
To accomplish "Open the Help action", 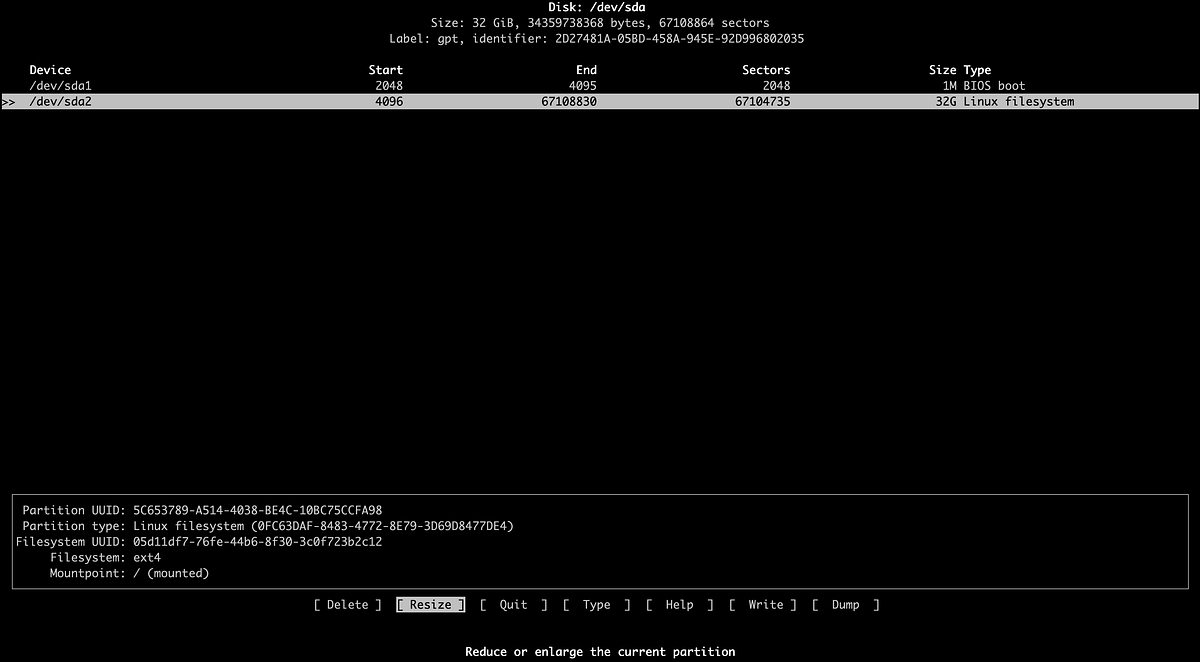I will [679, 604].
